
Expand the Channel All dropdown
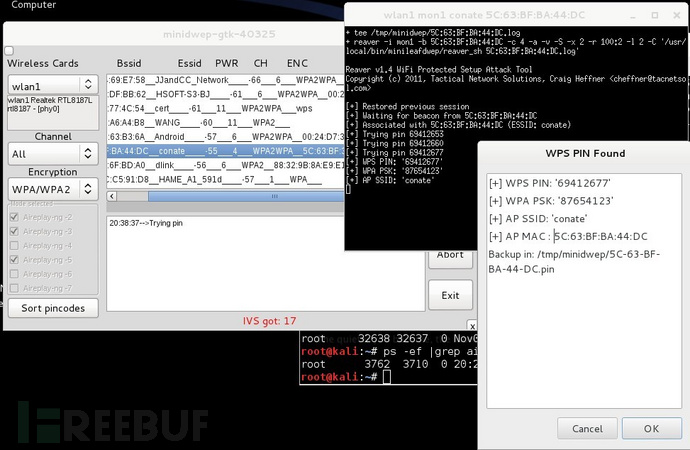53,154
